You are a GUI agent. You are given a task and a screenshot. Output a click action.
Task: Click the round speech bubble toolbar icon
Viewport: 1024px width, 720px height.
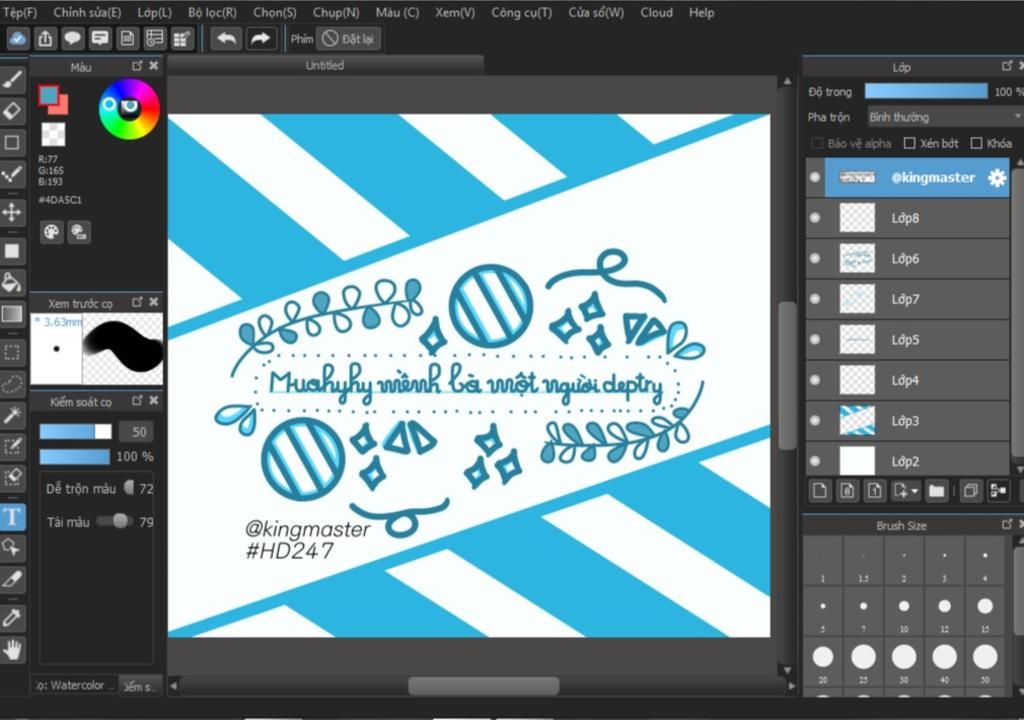72,39
